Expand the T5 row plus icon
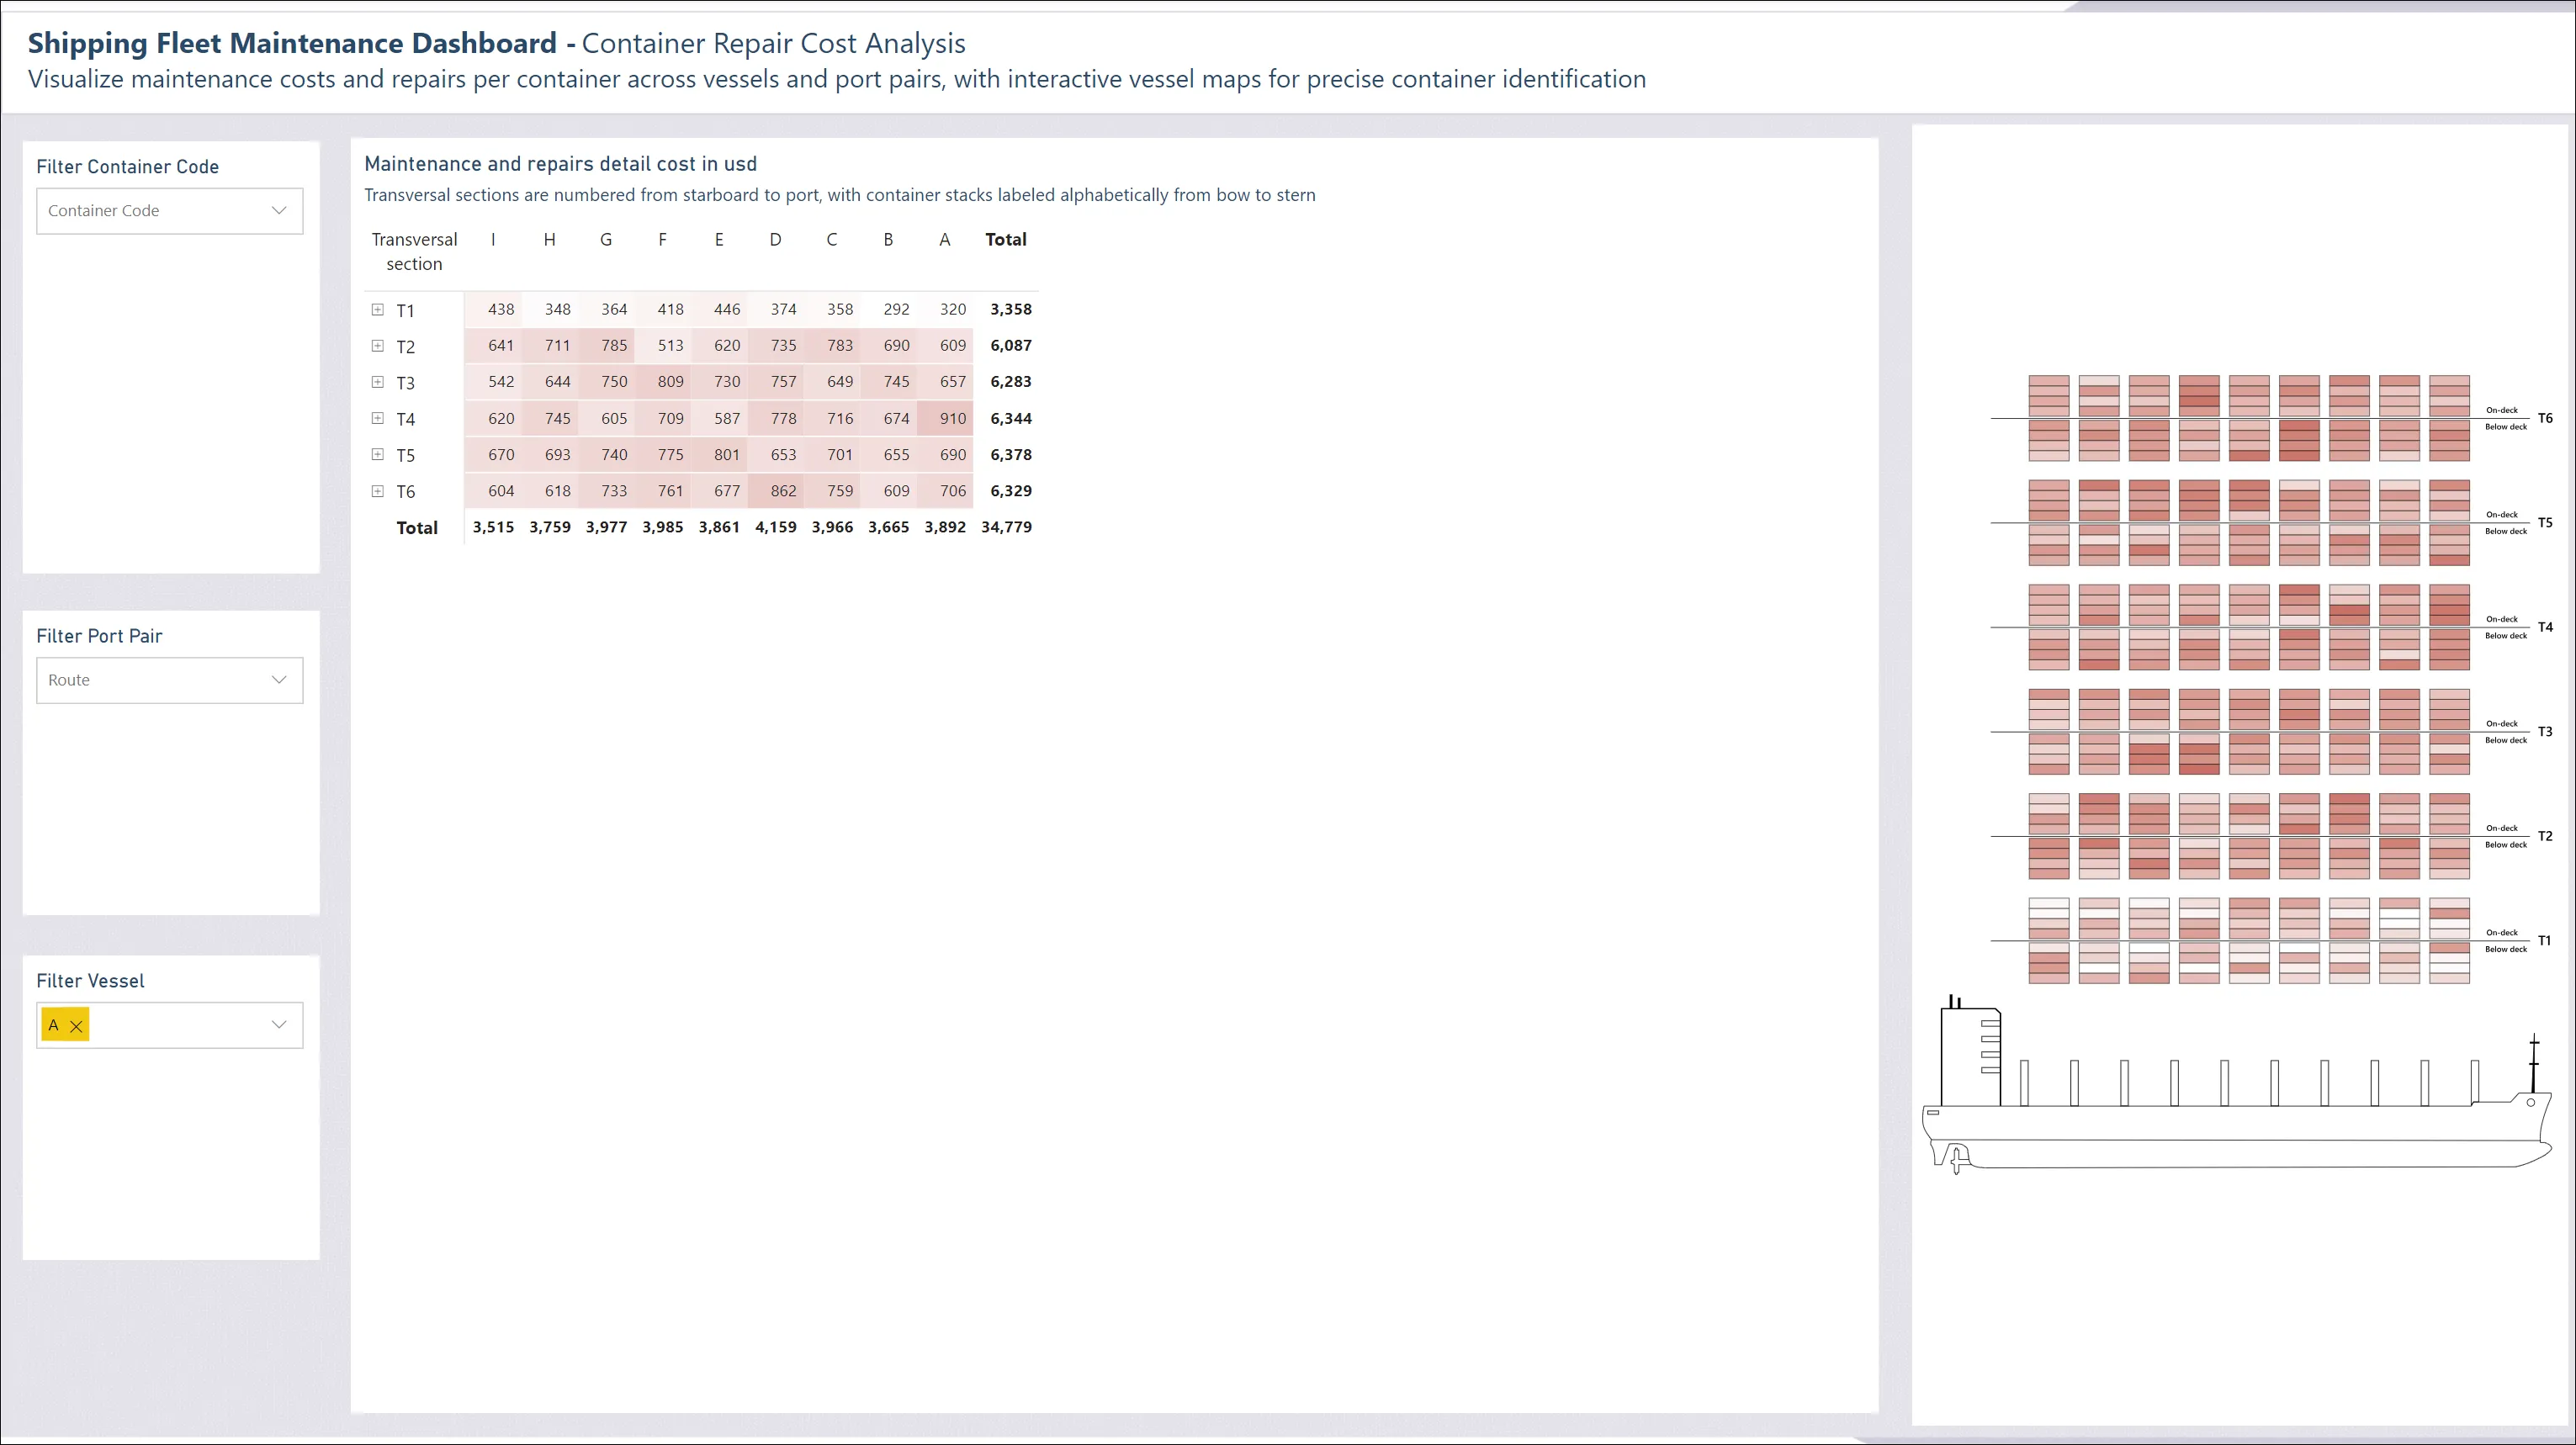This screenshot has width=2576, height=1445. 378,454
